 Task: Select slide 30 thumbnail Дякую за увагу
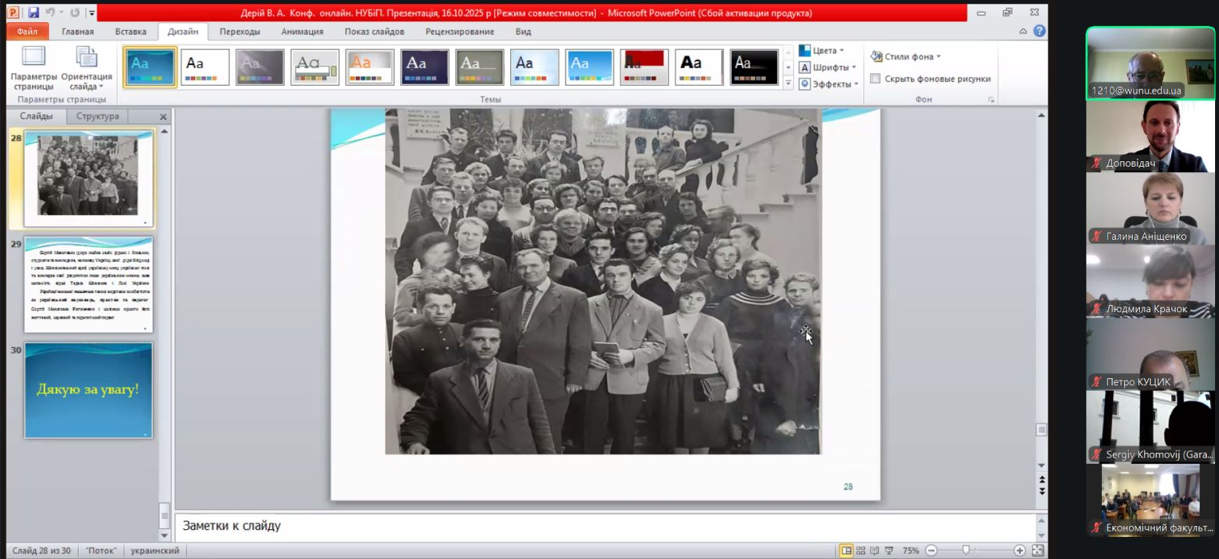point(89,390)
